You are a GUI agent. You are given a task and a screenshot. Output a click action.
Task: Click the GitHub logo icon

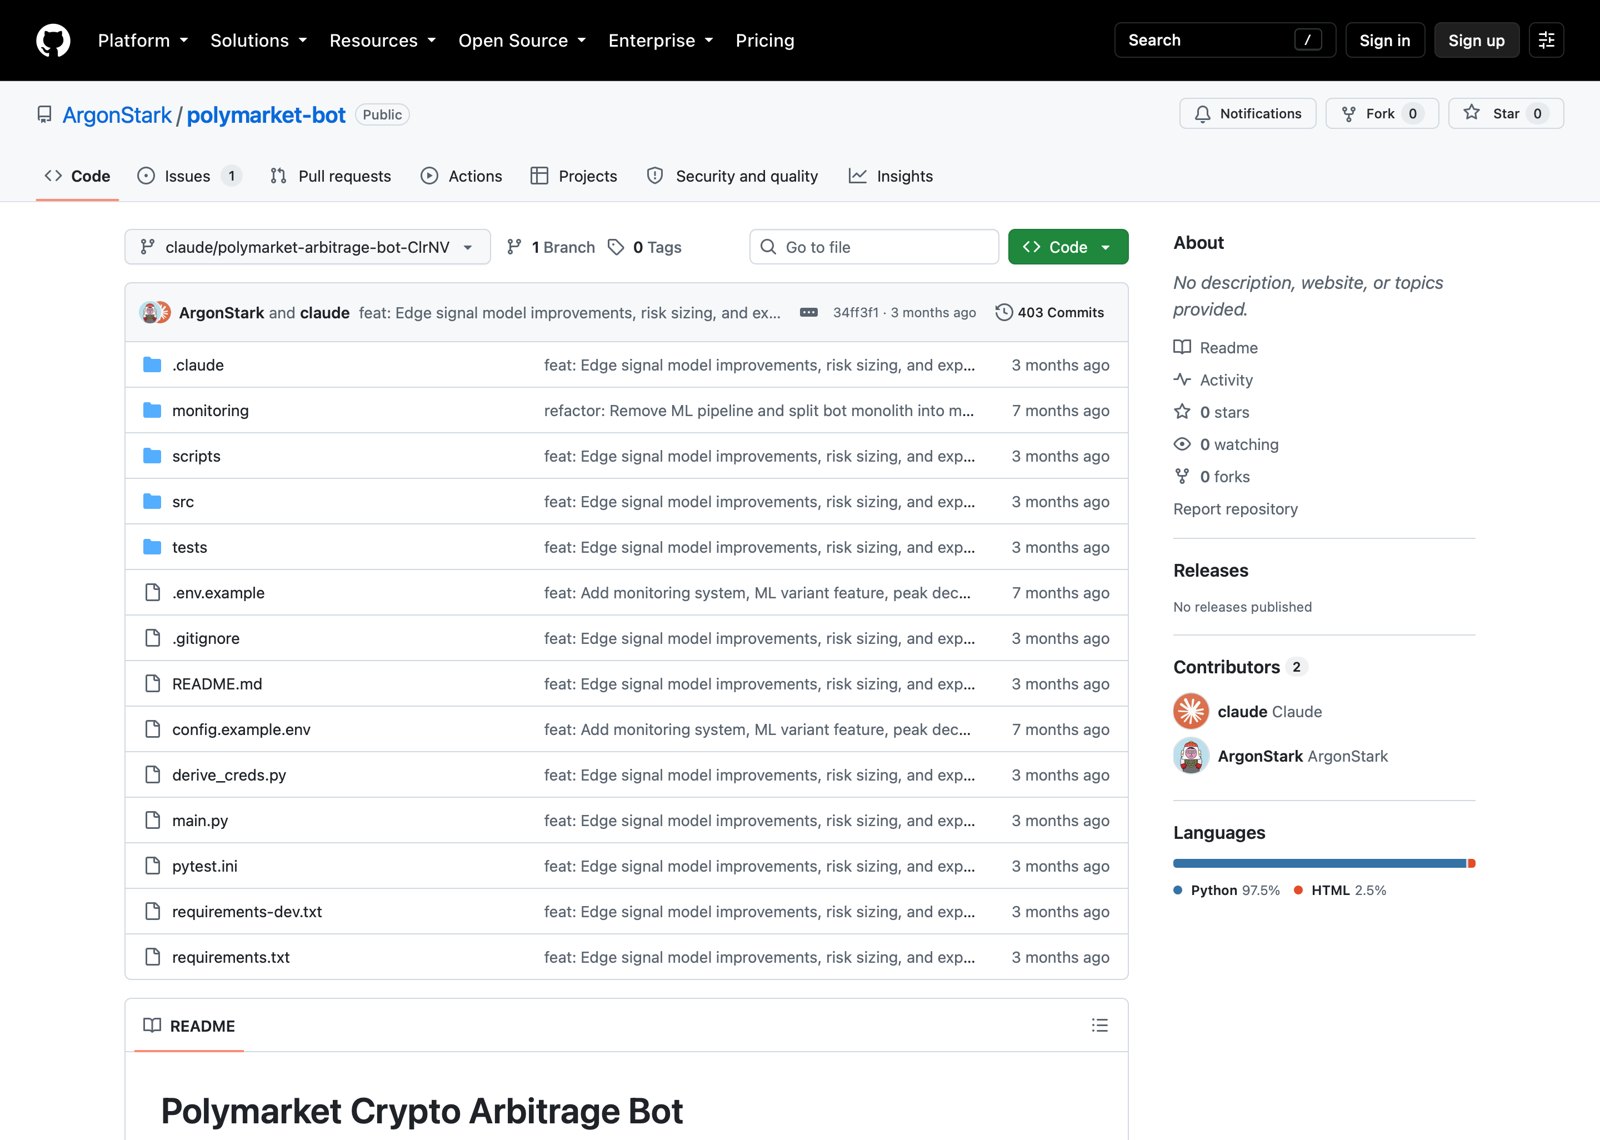(x=53, y=40)
